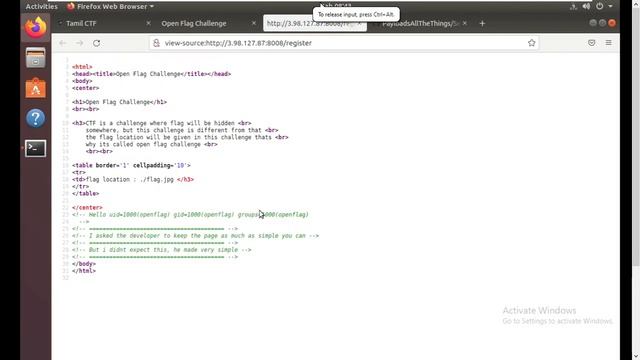Open the Pocket save icon

pyautogui.click(x=591, y=43)
